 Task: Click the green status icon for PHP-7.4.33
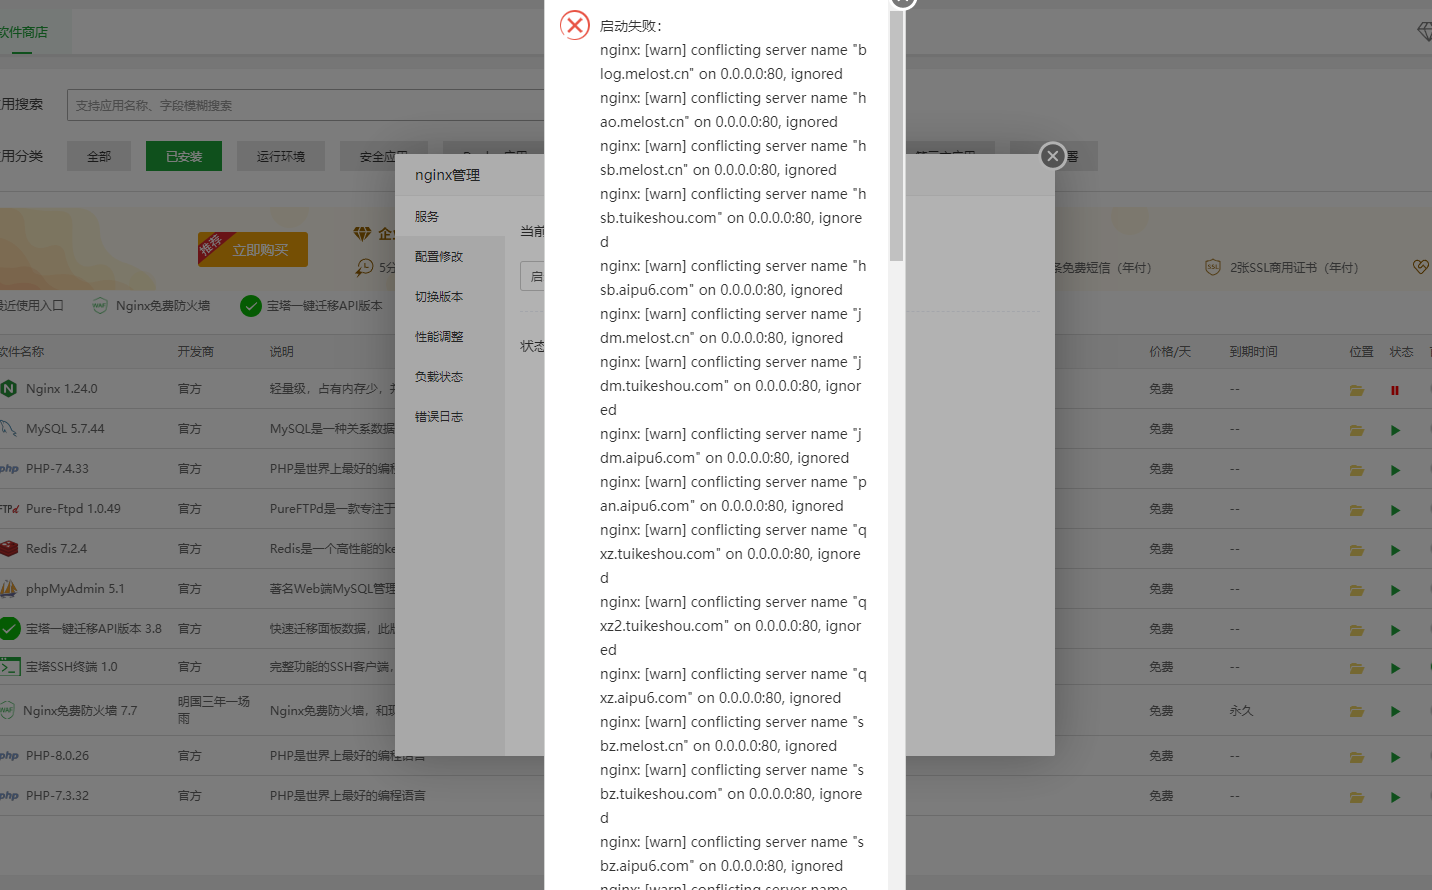pyautogui.click(x=1395, y=470)
